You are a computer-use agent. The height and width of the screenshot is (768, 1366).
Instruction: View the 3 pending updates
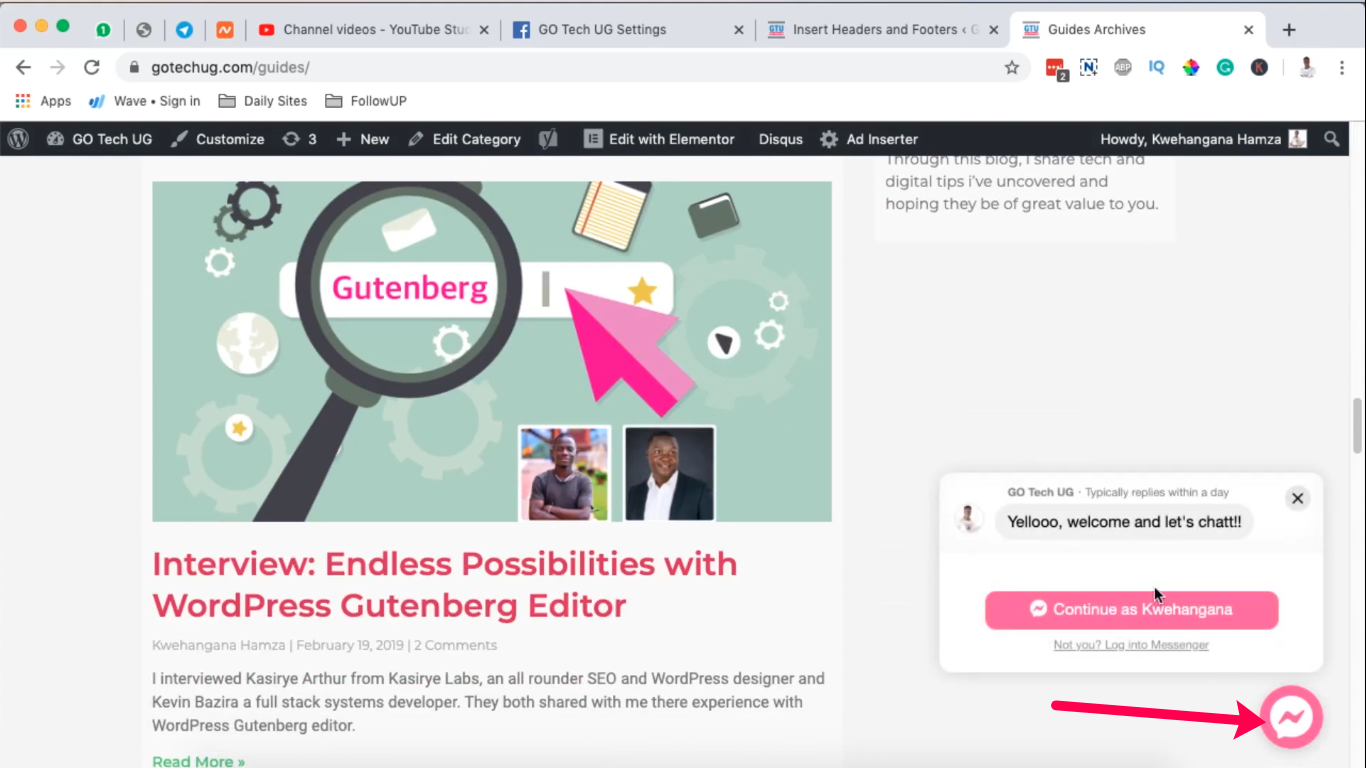point(299,139)
